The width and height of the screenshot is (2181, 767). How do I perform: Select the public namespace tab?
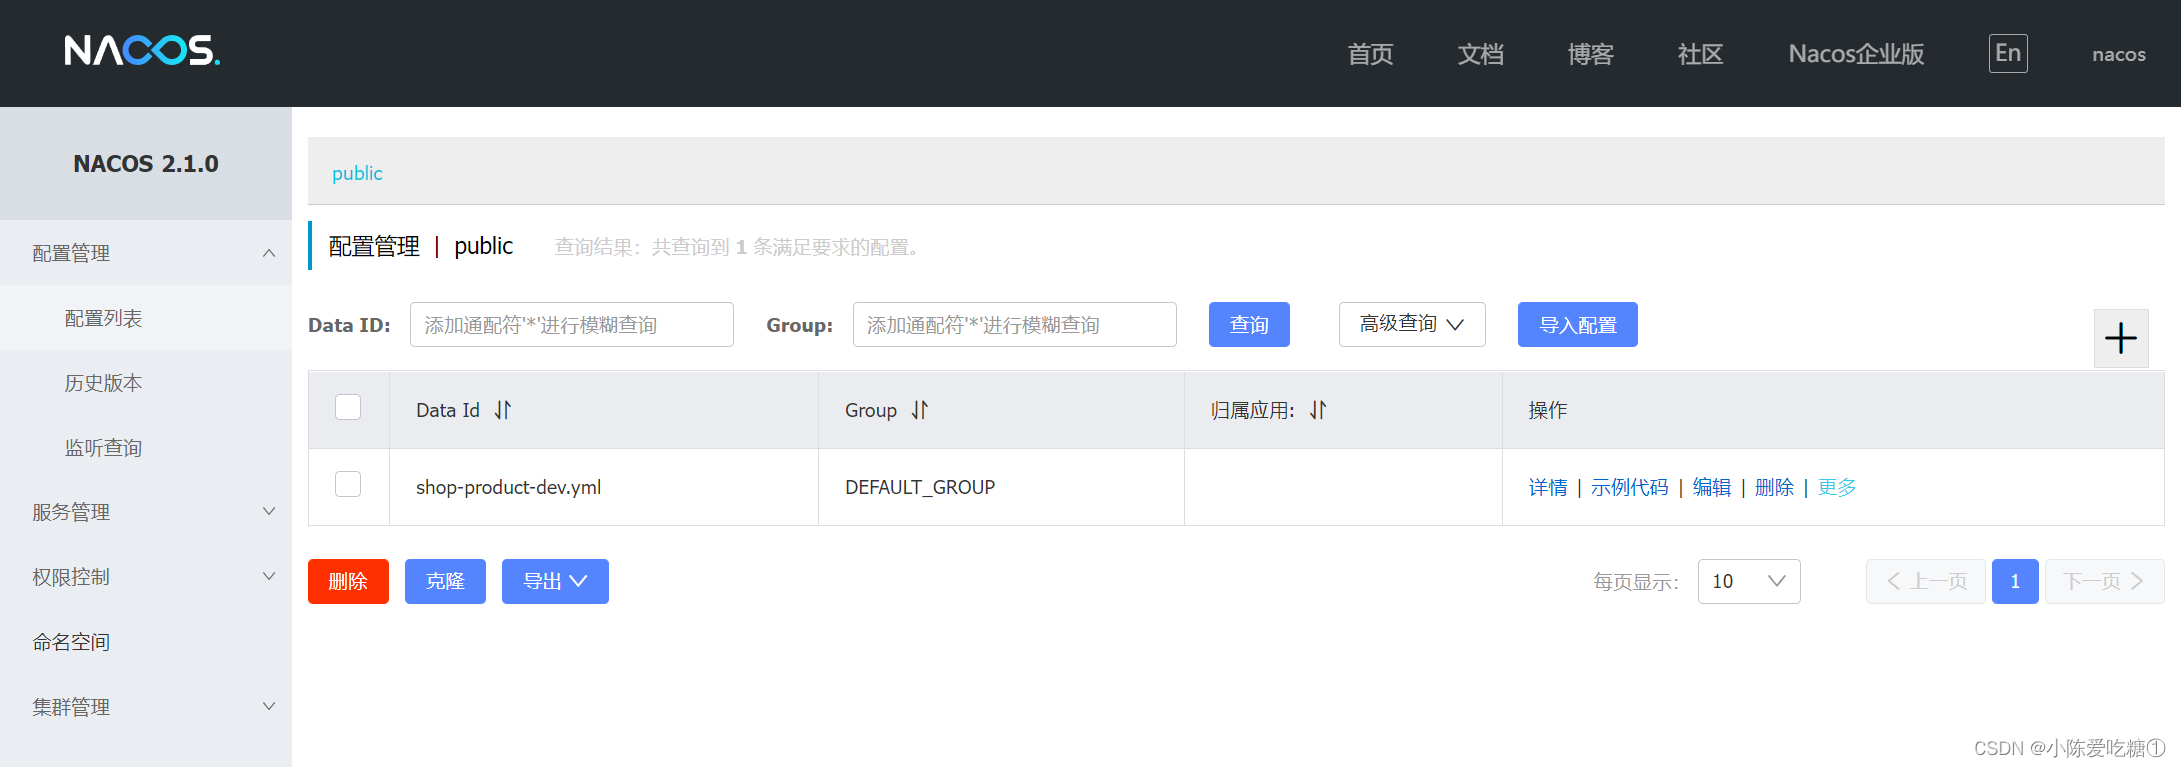click(x=357, y=173)
